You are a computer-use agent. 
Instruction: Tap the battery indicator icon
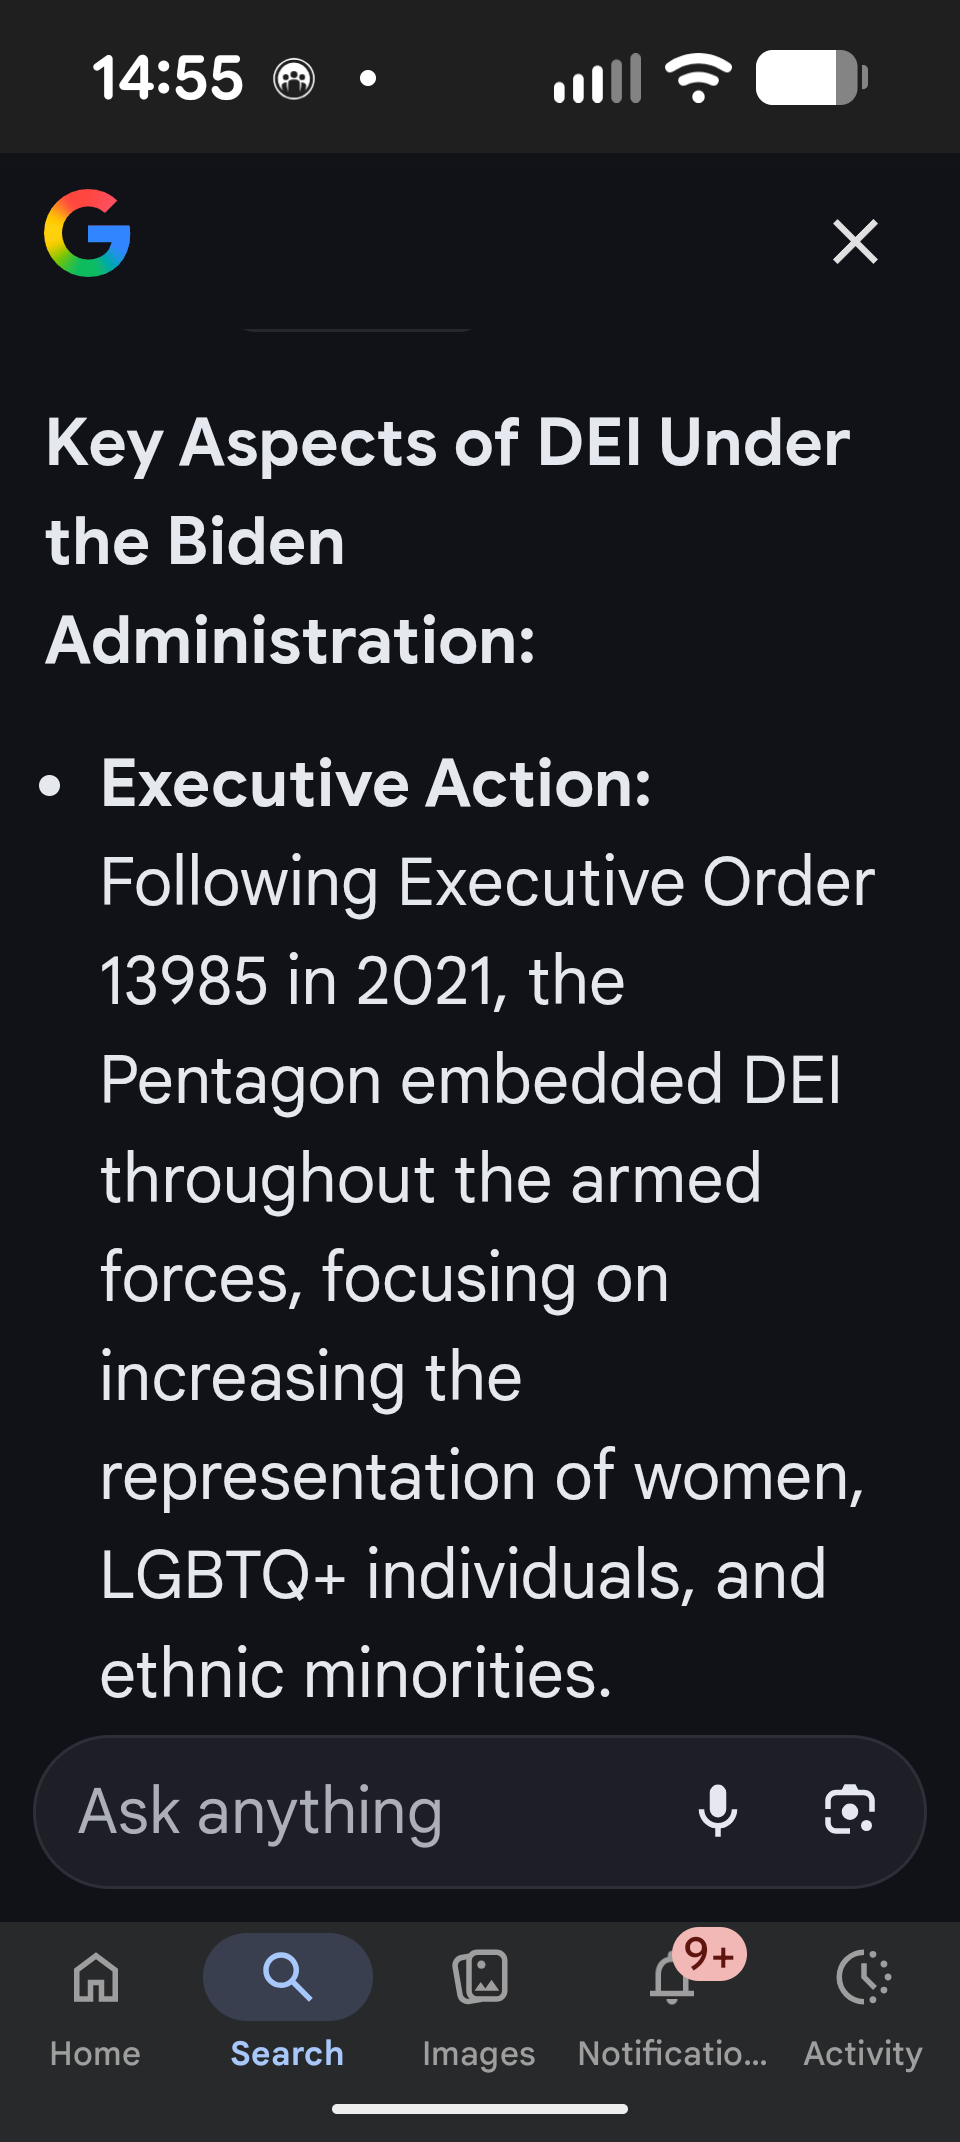click(x=811, y=77)
